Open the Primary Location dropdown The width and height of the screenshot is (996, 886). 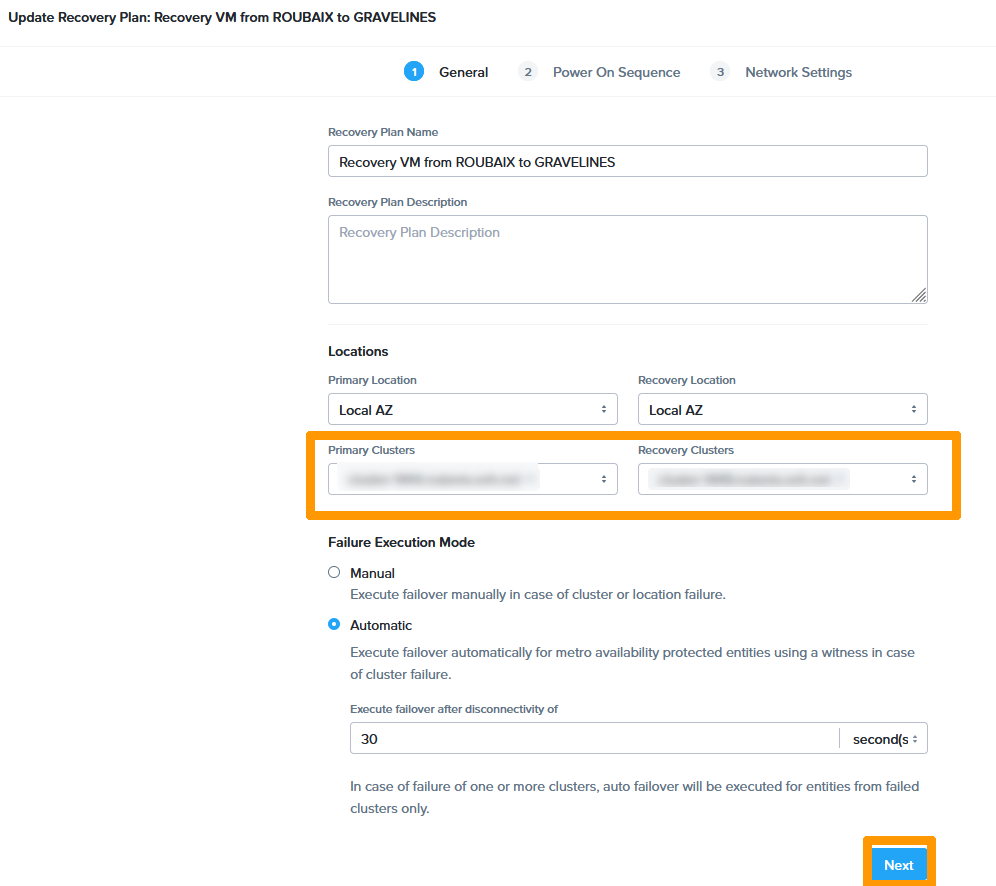[473, 409]
